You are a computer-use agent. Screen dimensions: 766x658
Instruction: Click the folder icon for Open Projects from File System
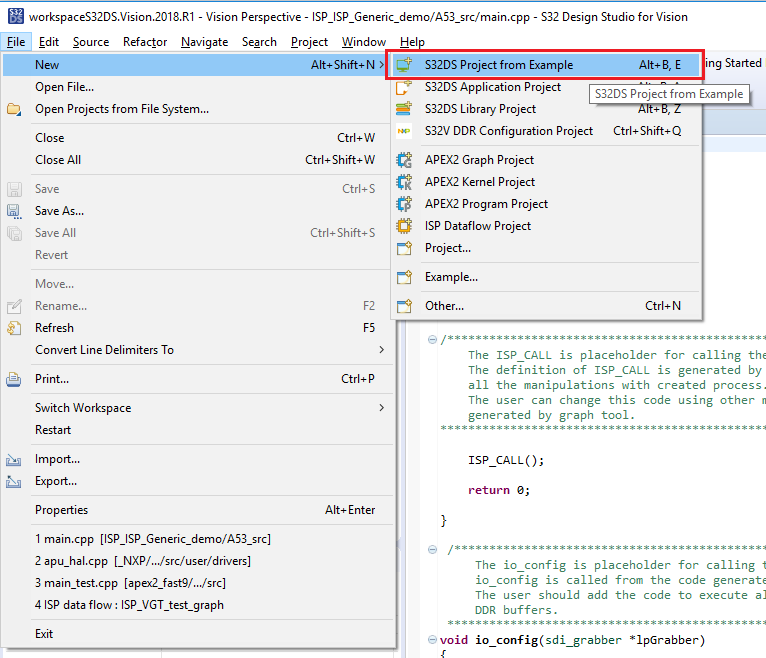point(14,109)
